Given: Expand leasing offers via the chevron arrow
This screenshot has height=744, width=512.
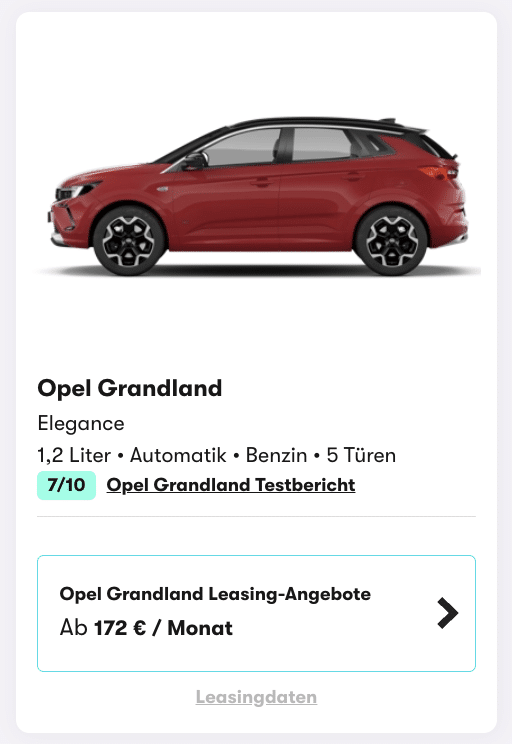Looking at the screenshot, I should click(447, 613).
